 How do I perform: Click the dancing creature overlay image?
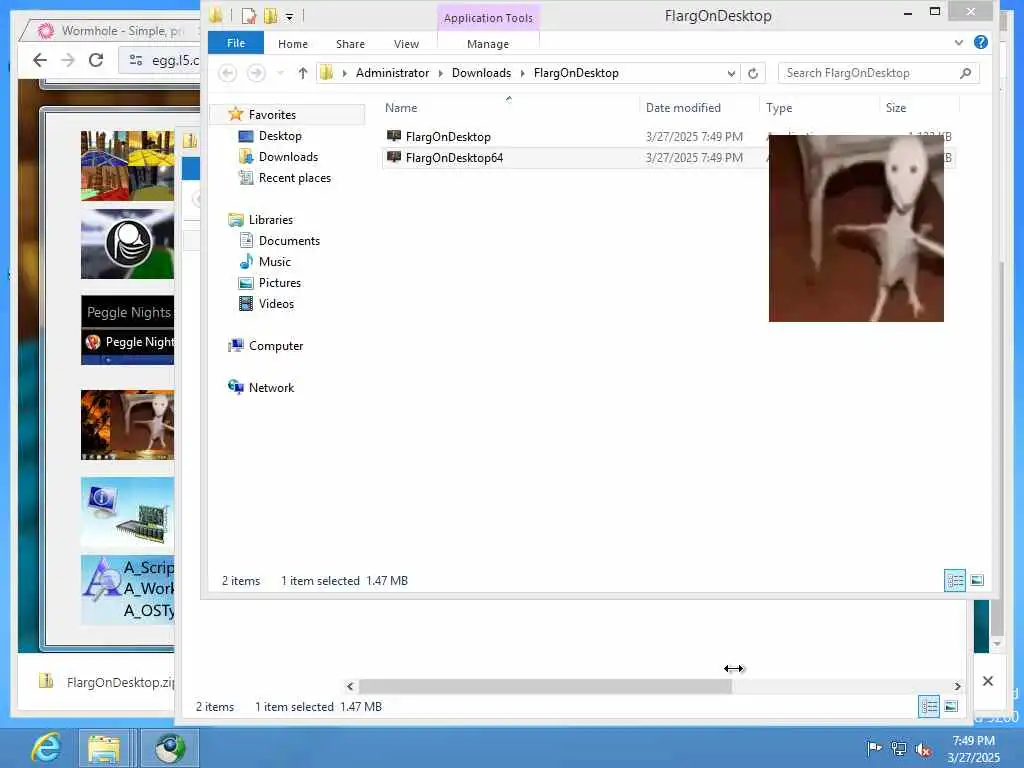click(x=856, y=229)
